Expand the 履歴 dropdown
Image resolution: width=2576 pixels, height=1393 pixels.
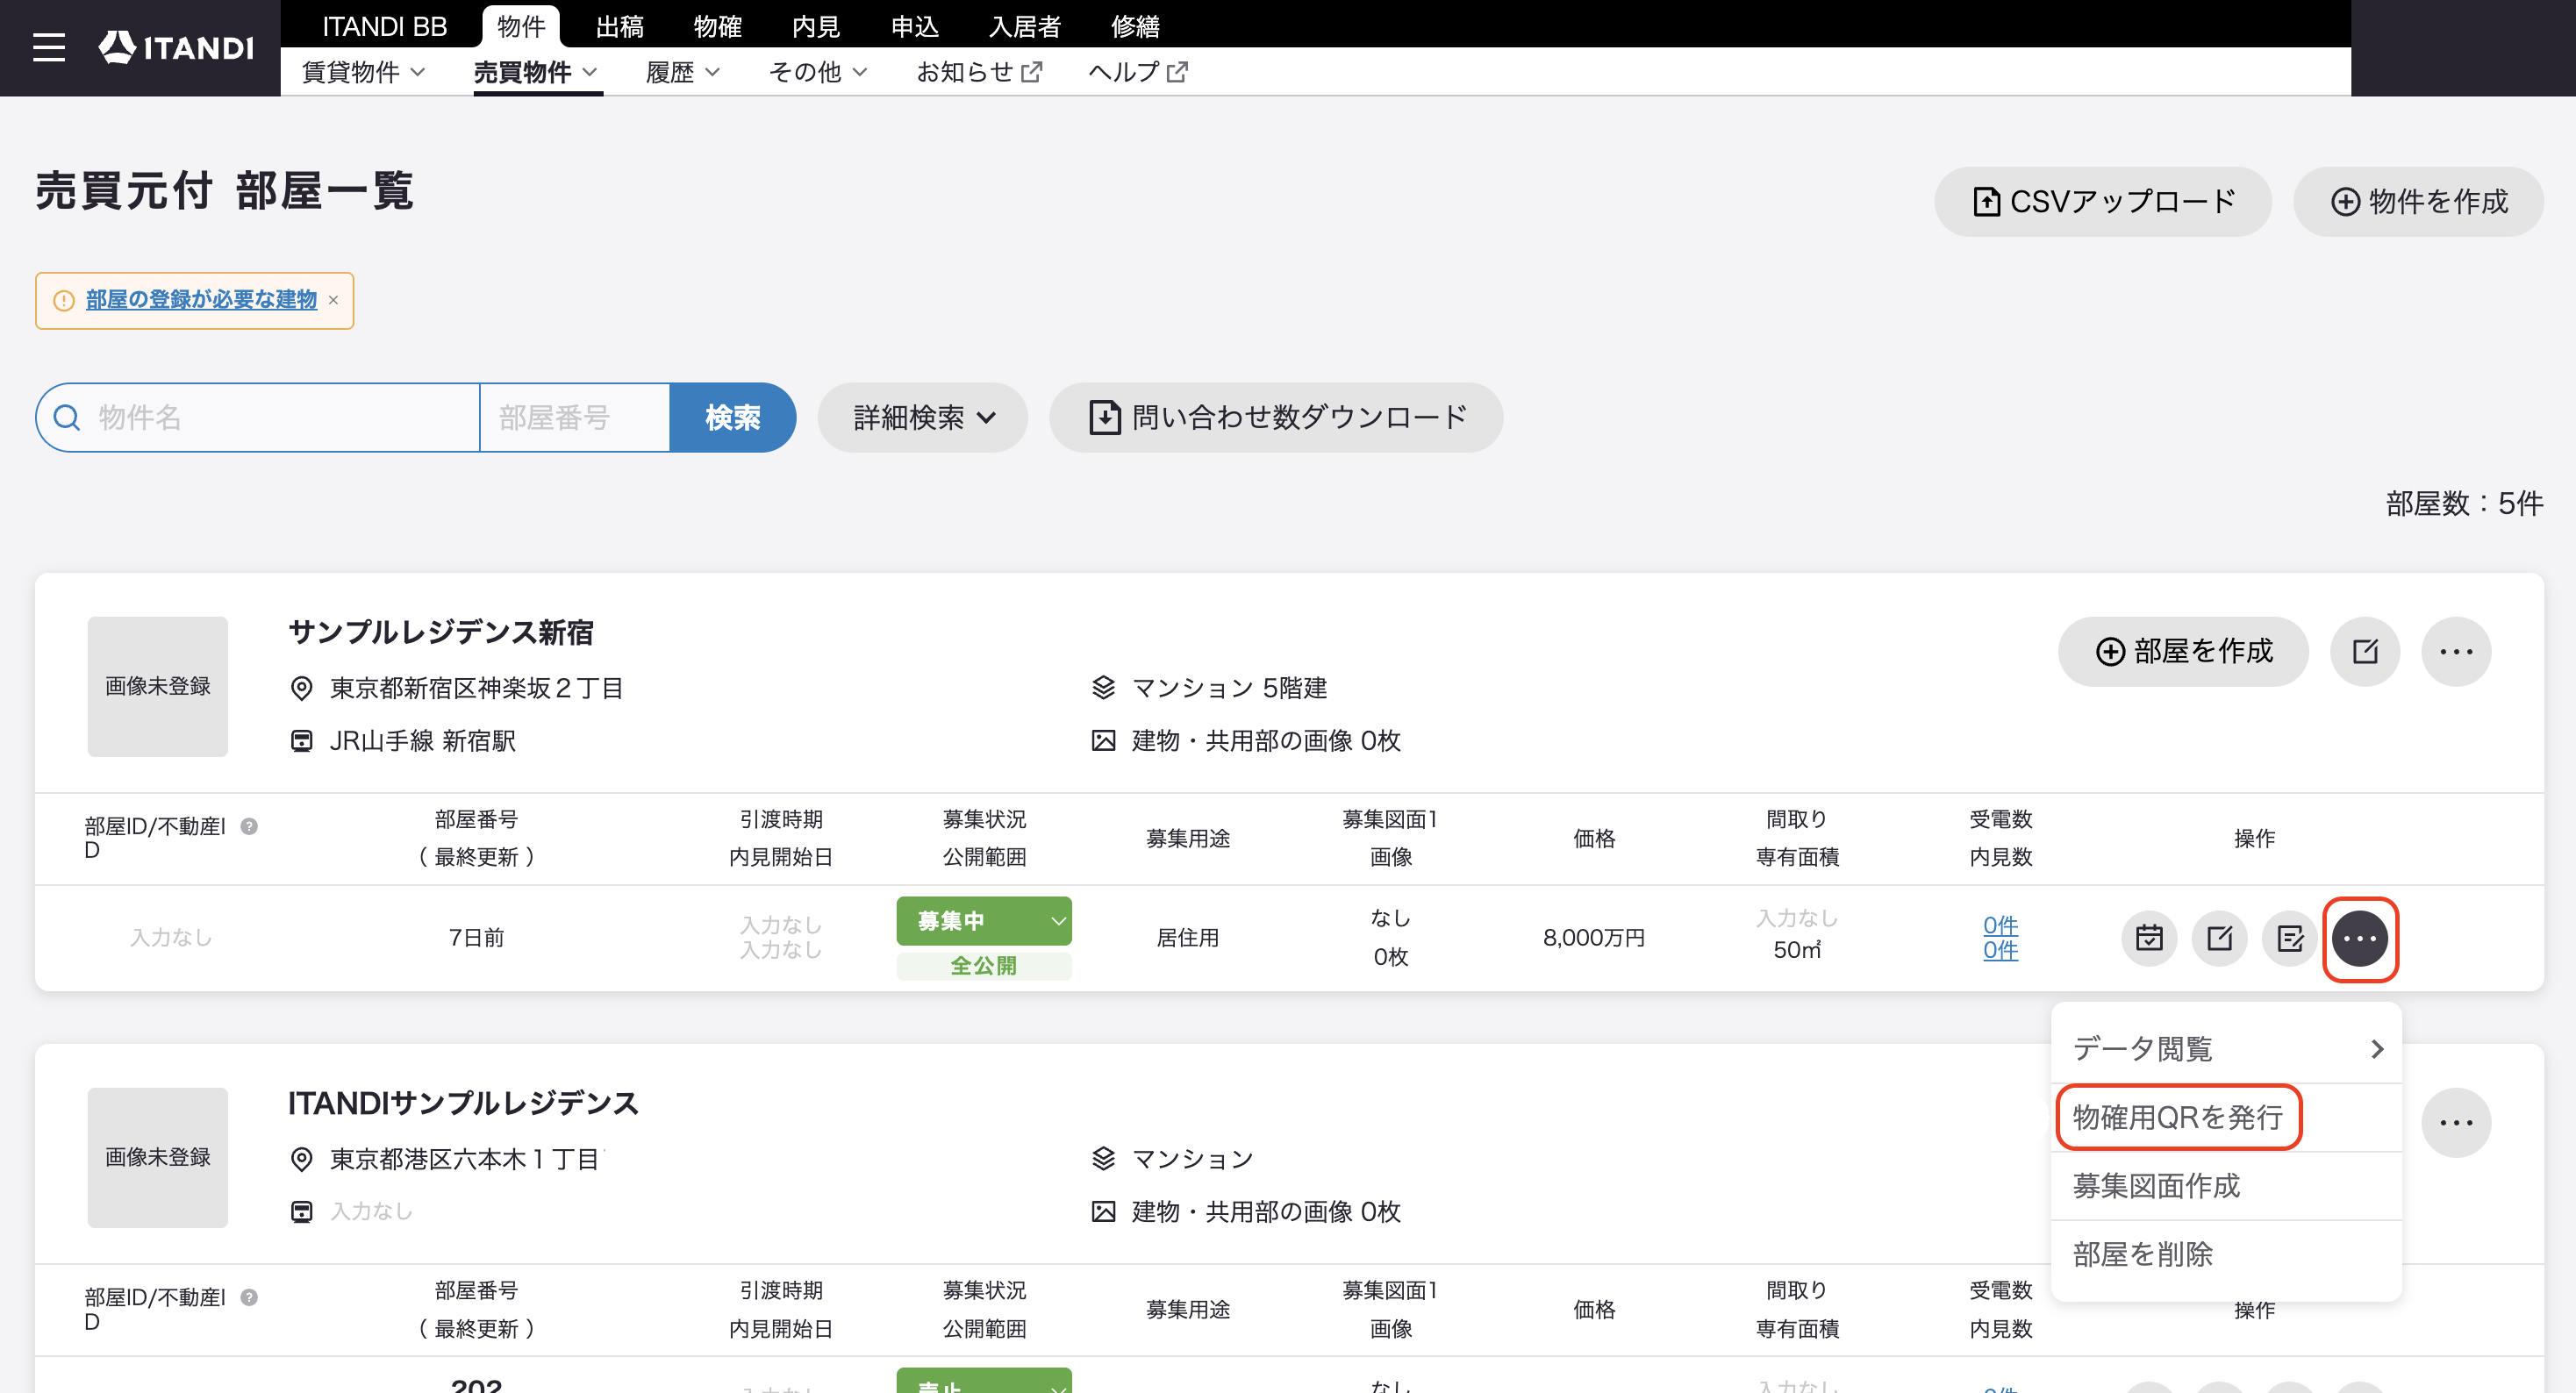point(683,72)
